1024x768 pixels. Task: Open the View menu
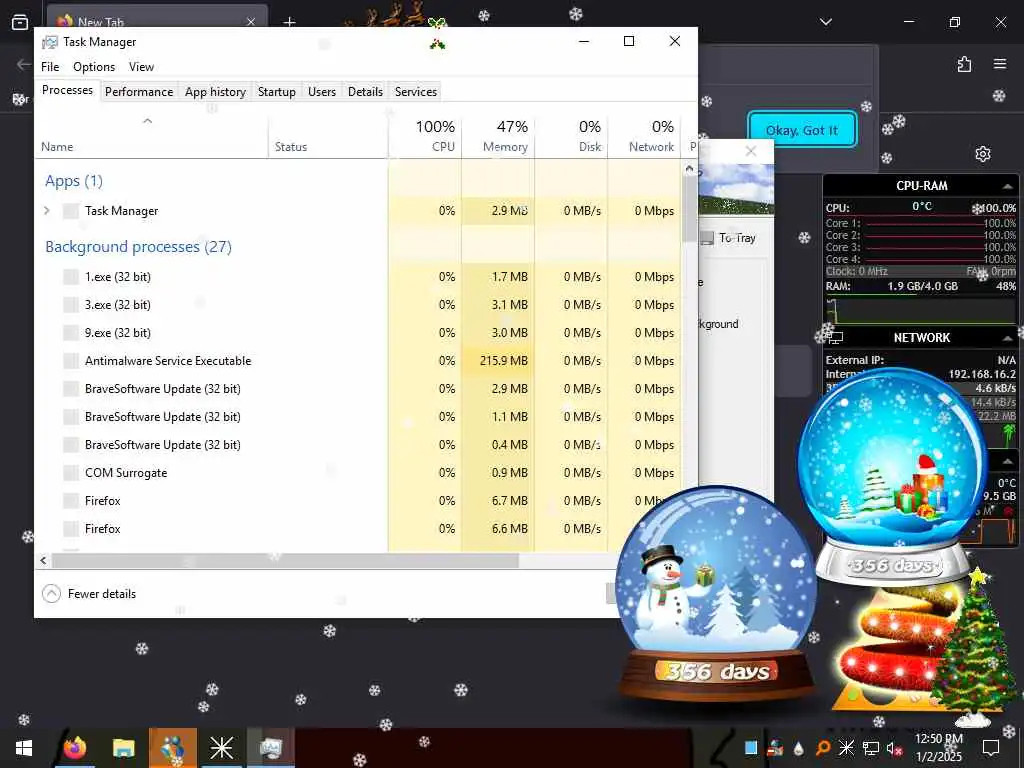click(x=141, y=67)
